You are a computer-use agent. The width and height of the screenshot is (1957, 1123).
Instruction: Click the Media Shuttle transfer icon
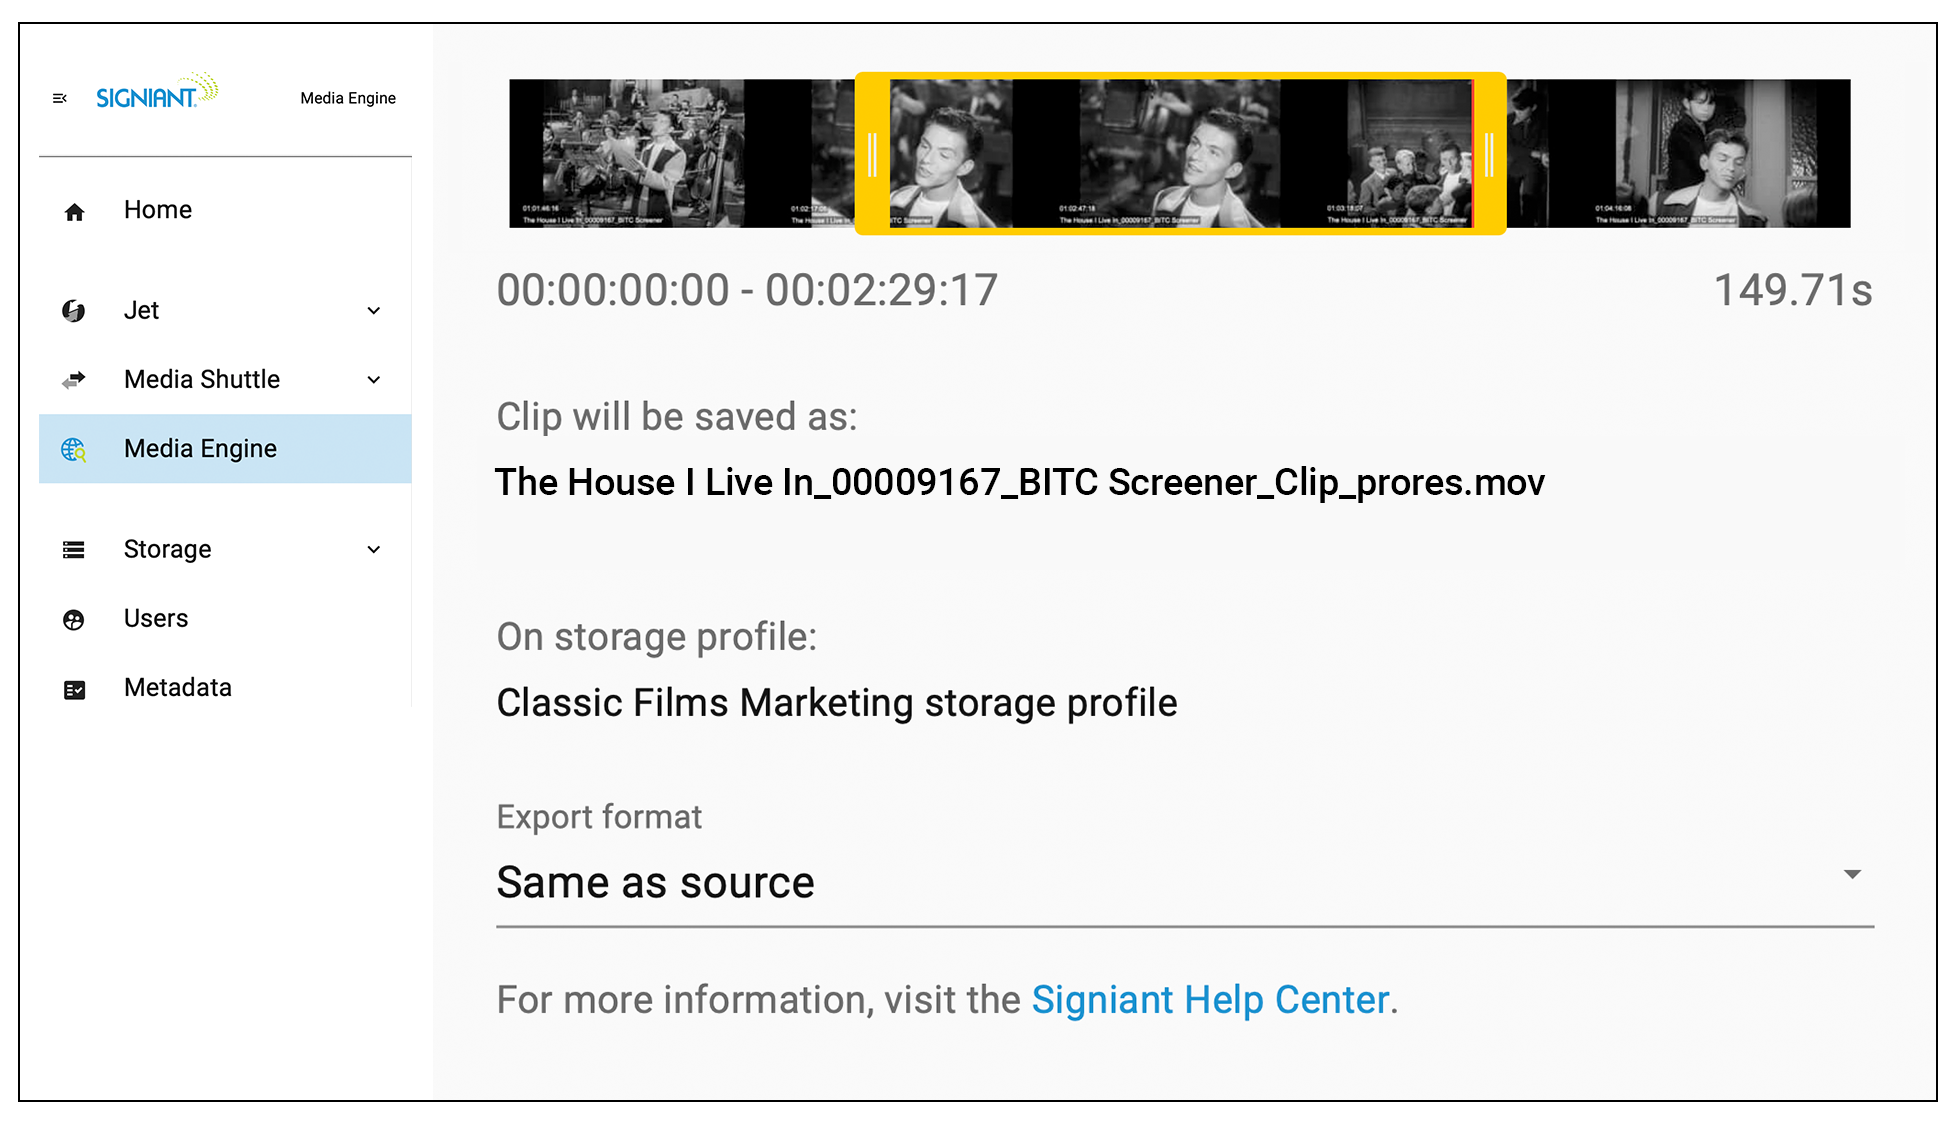[x=73, y=379]
